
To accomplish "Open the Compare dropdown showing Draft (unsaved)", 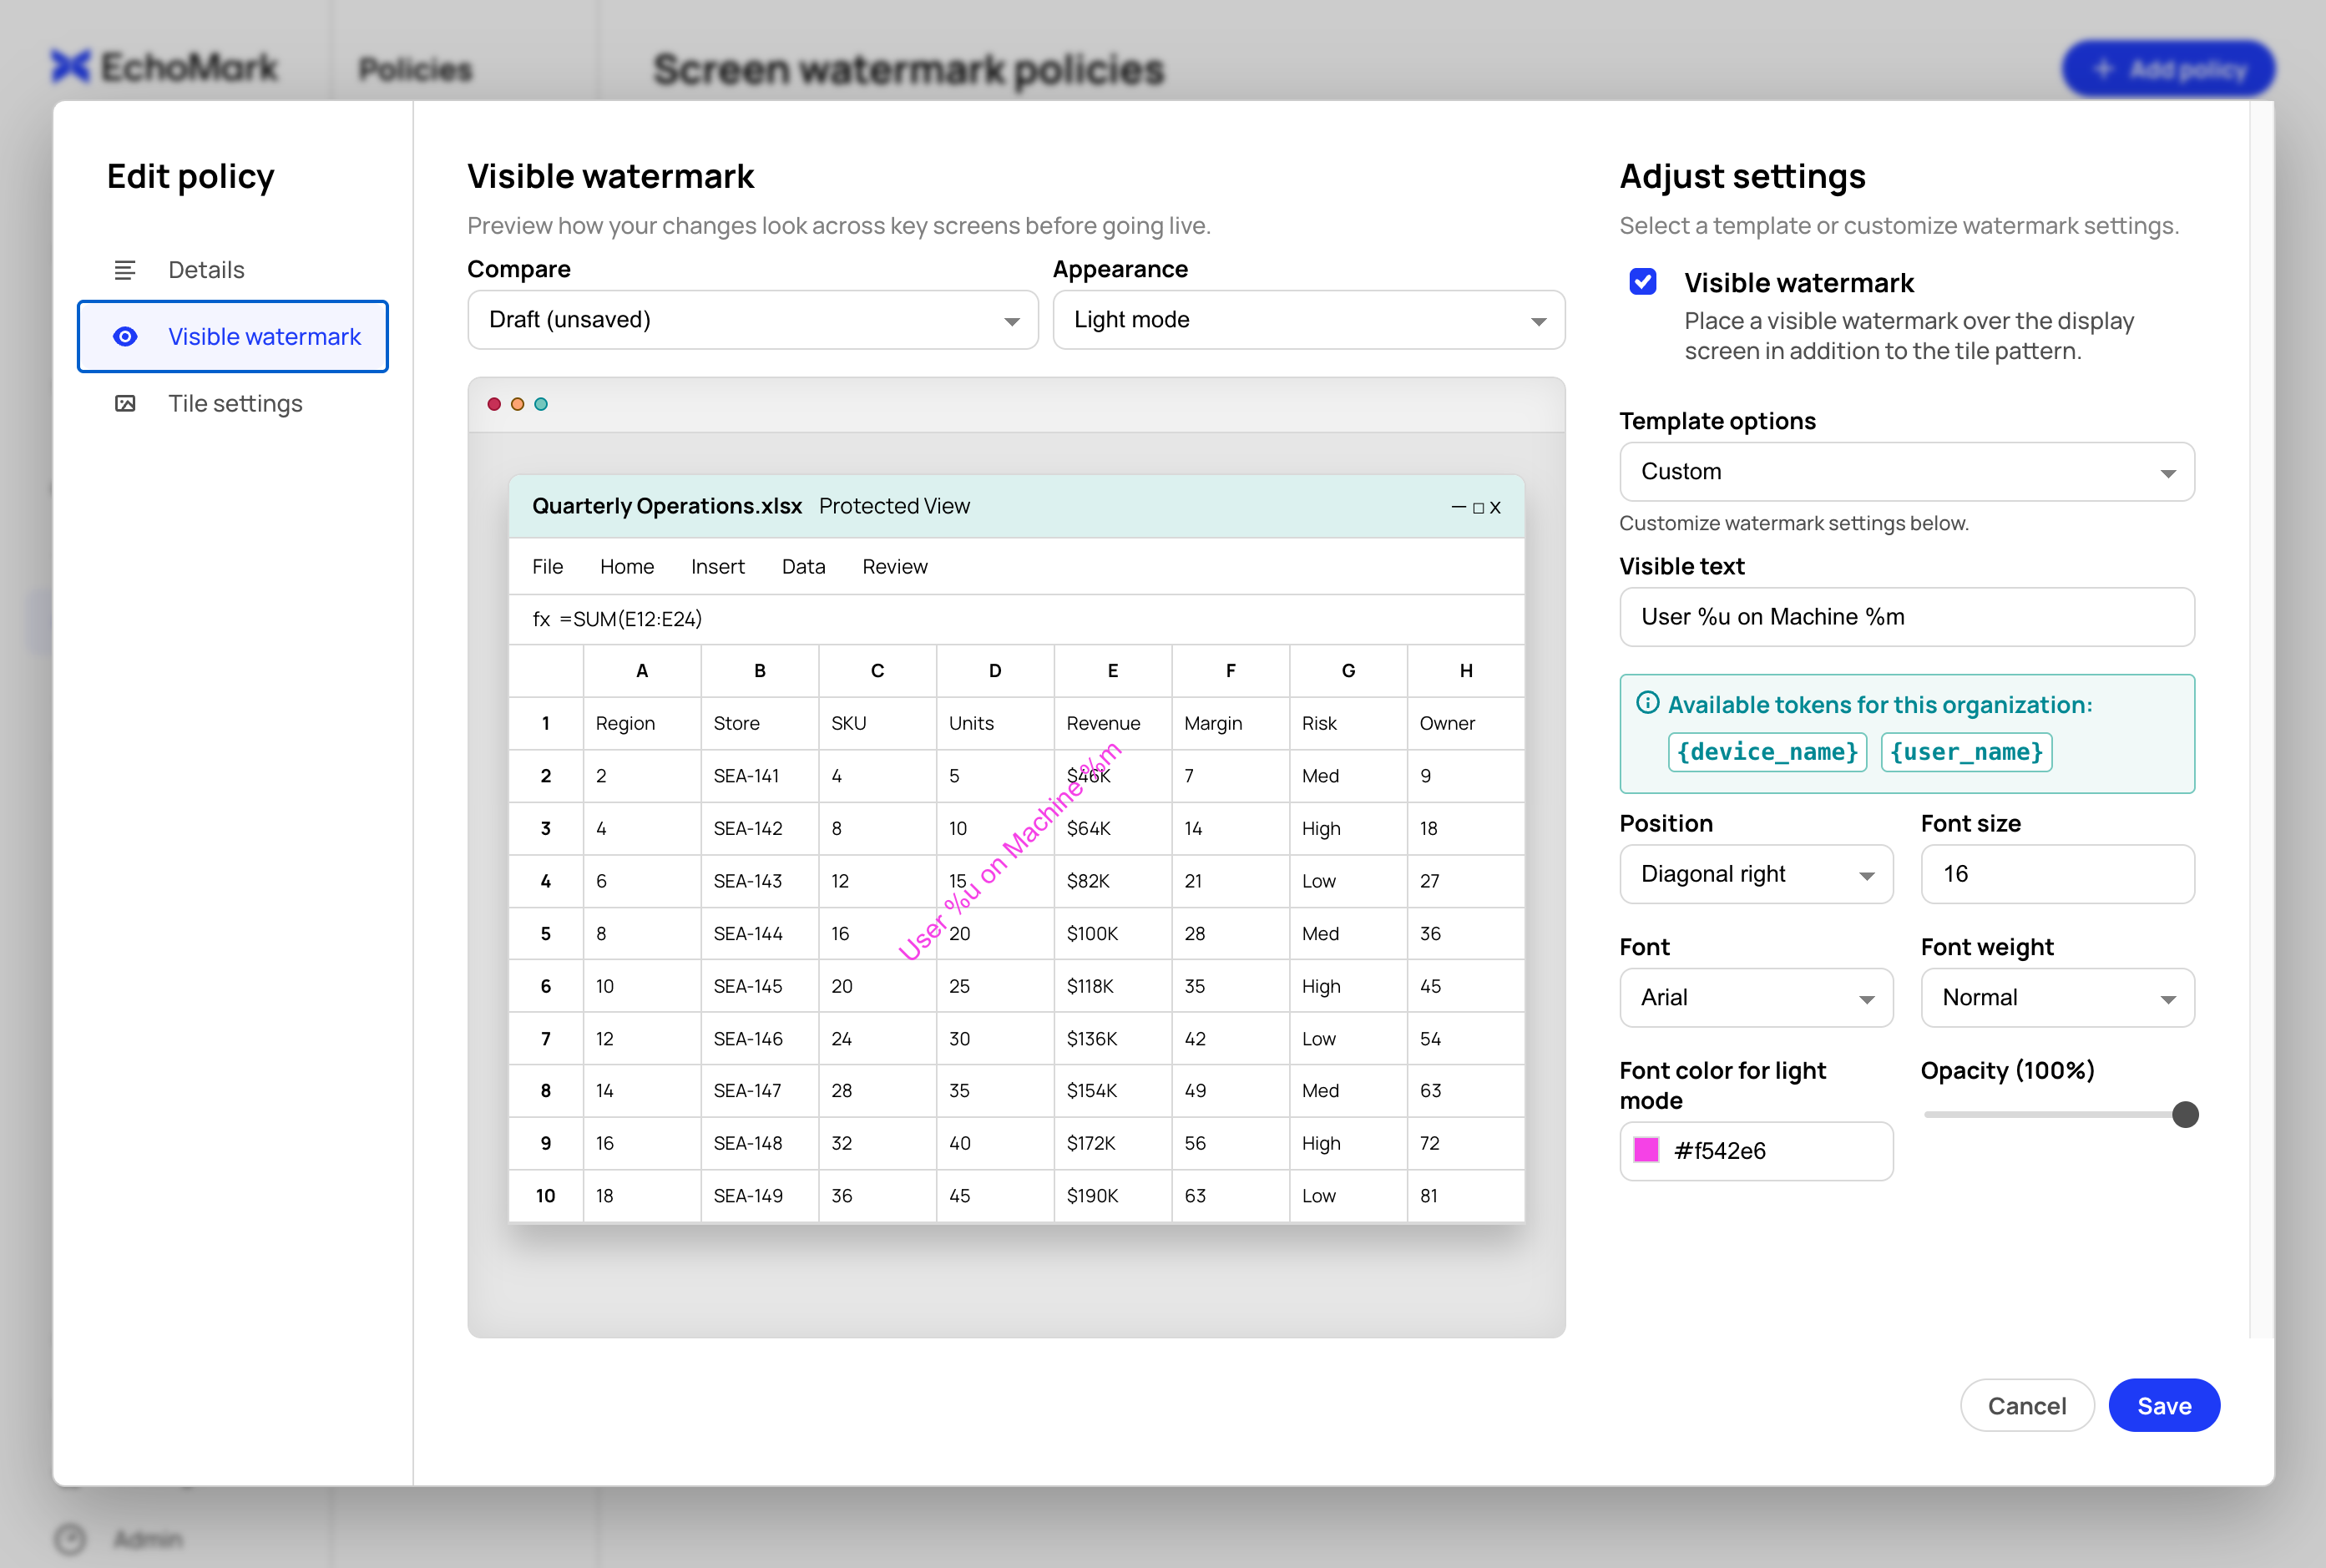I will (753, 320).
